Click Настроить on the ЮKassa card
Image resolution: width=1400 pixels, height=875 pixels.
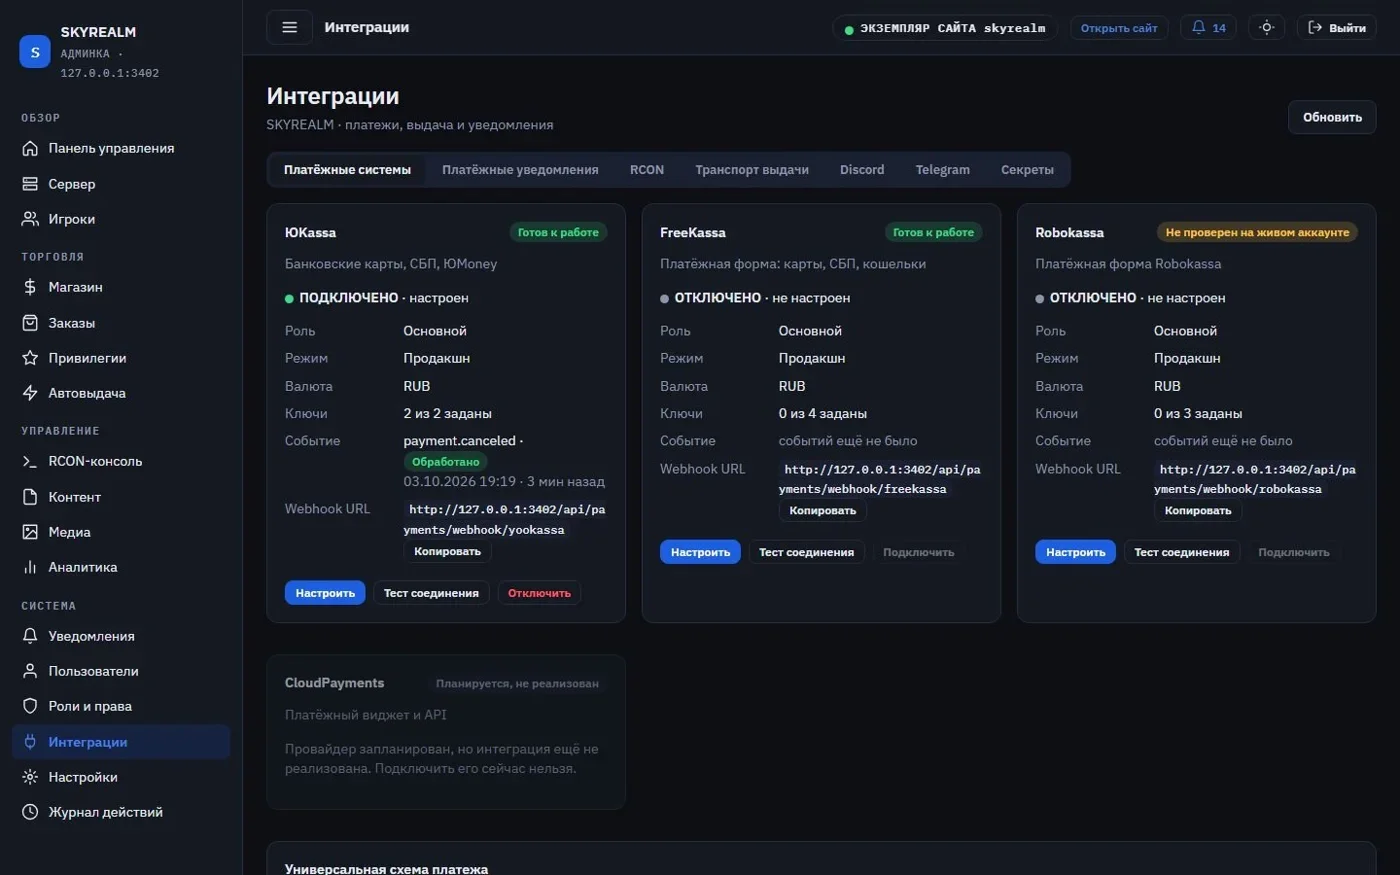(325, 593)
